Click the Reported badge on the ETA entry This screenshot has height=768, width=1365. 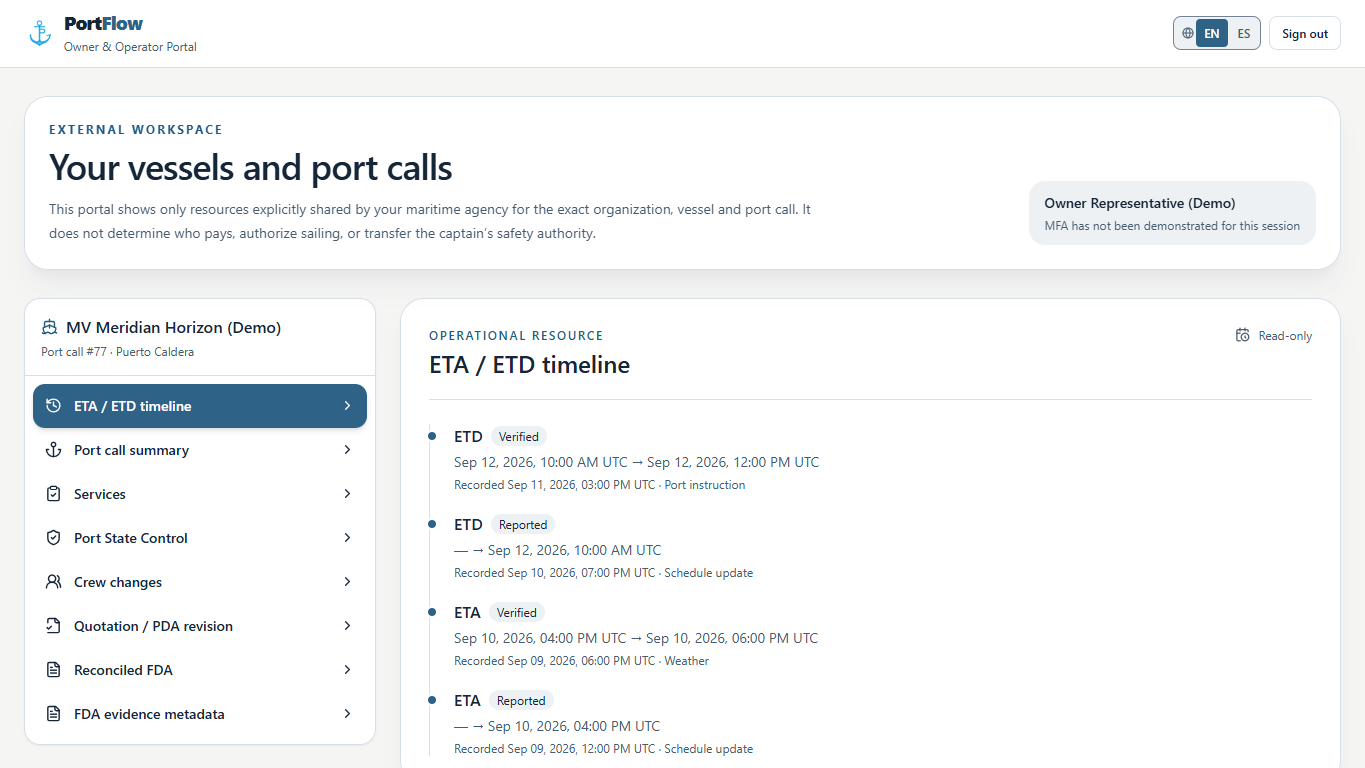pyautogui.click(x=521, y=700)
